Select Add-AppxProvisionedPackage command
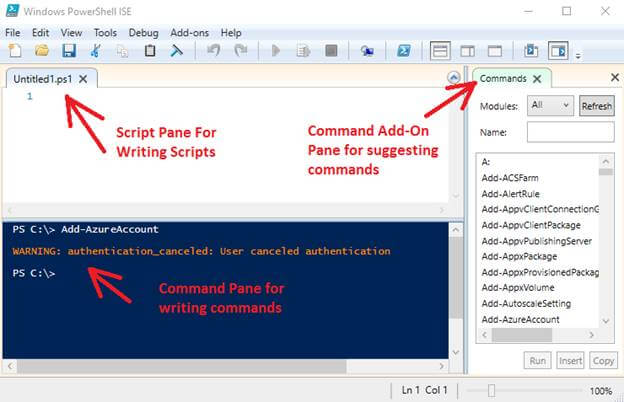 pyautogui.click(x=539, y=272)
